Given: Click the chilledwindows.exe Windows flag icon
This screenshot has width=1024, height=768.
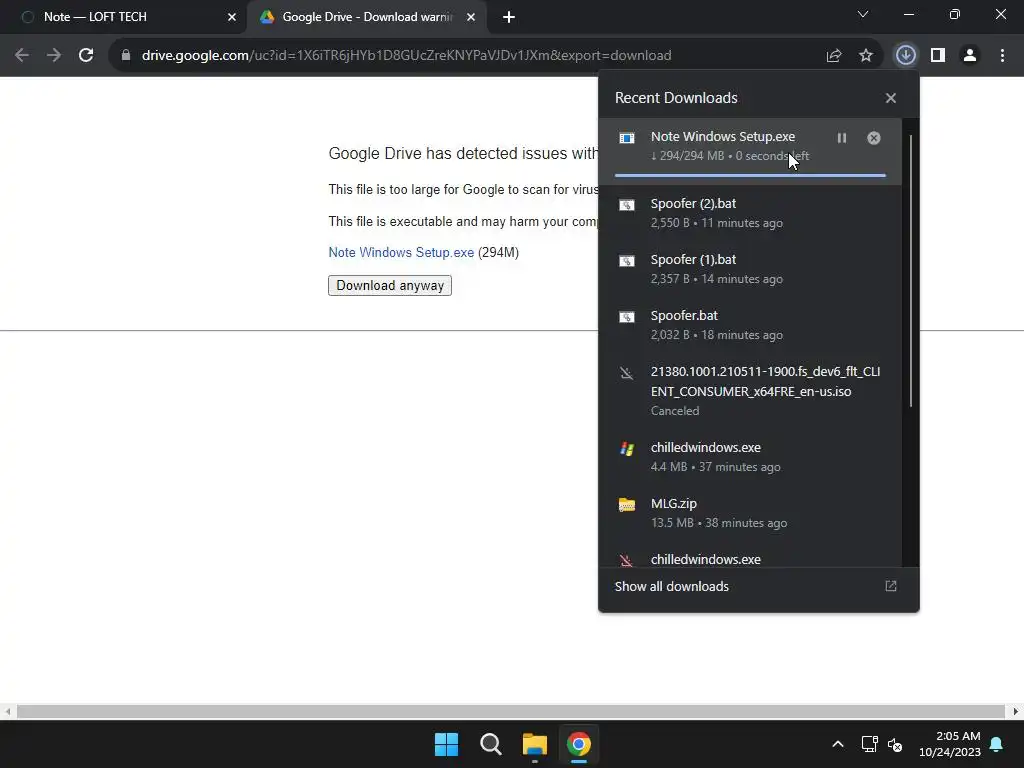Looking at the screenshot, I should [627, 449].
